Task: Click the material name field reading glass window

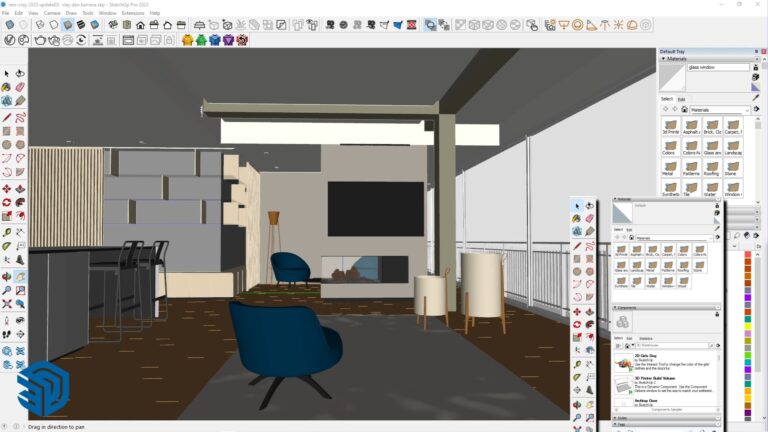Action: click(x=719, y=67)
